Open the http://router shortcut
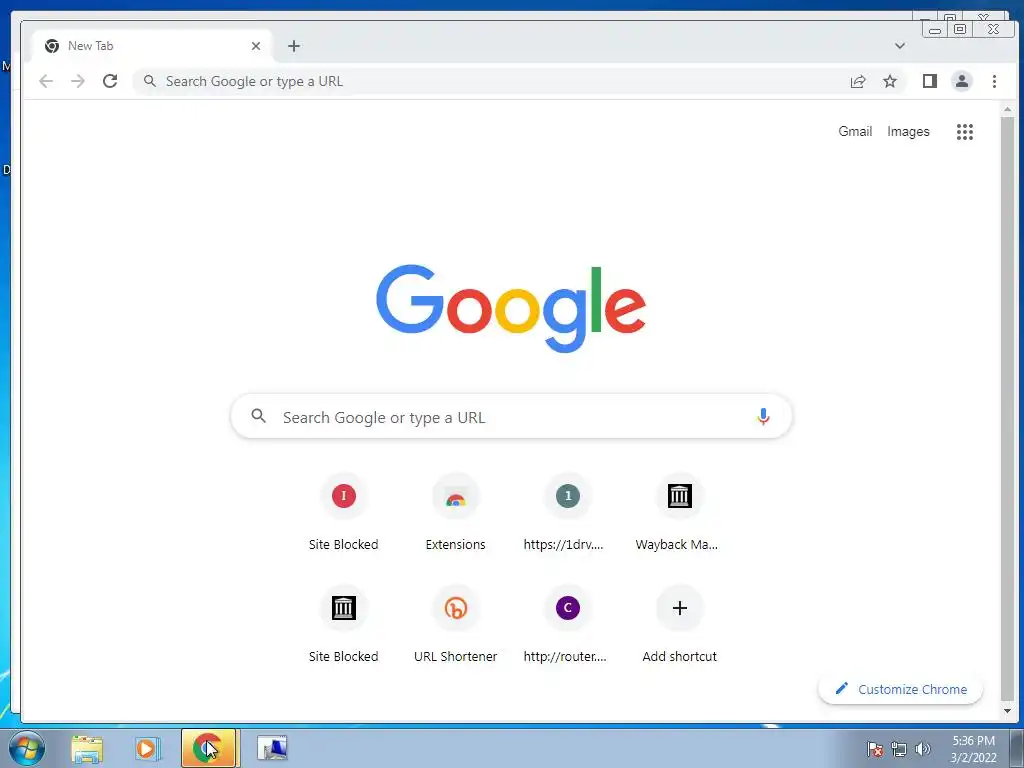1024x768 pixels. coord(568,624)
